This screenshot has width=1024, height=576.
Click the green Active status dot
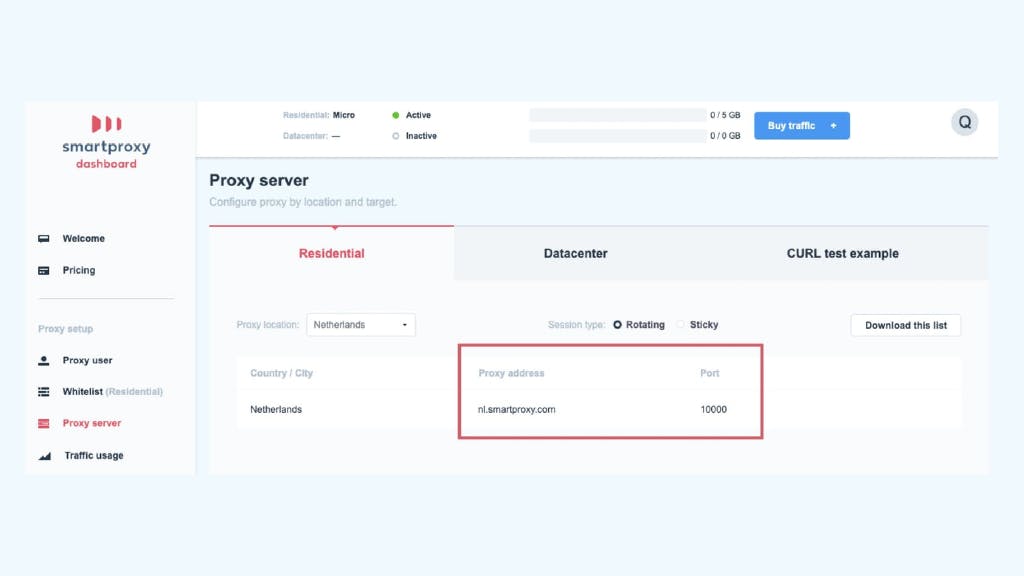[x=396, y=116]
